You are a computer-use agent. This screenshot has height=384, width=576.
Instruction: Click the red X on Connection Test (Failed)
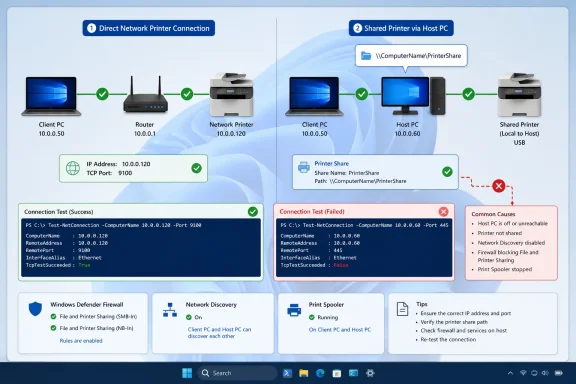(x=443, y=212)
